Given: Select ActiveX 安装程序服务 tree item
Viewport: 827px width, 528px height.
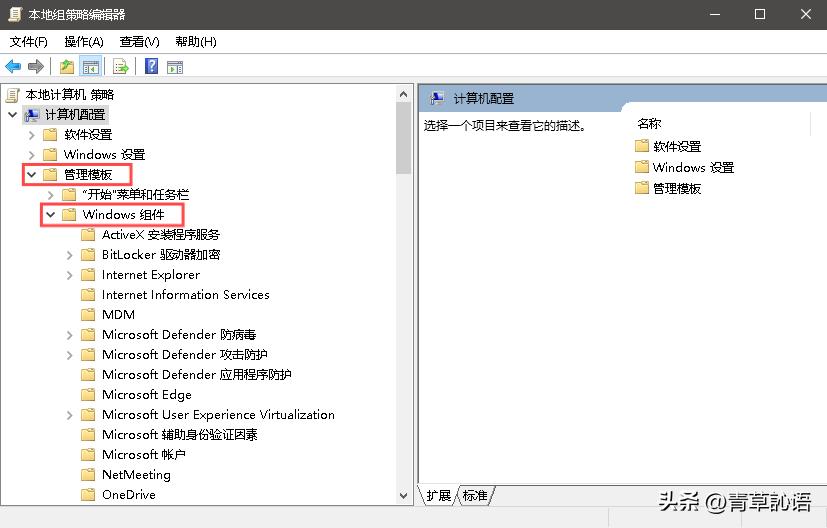Looking at the screenshot, I should pos(160,235).
